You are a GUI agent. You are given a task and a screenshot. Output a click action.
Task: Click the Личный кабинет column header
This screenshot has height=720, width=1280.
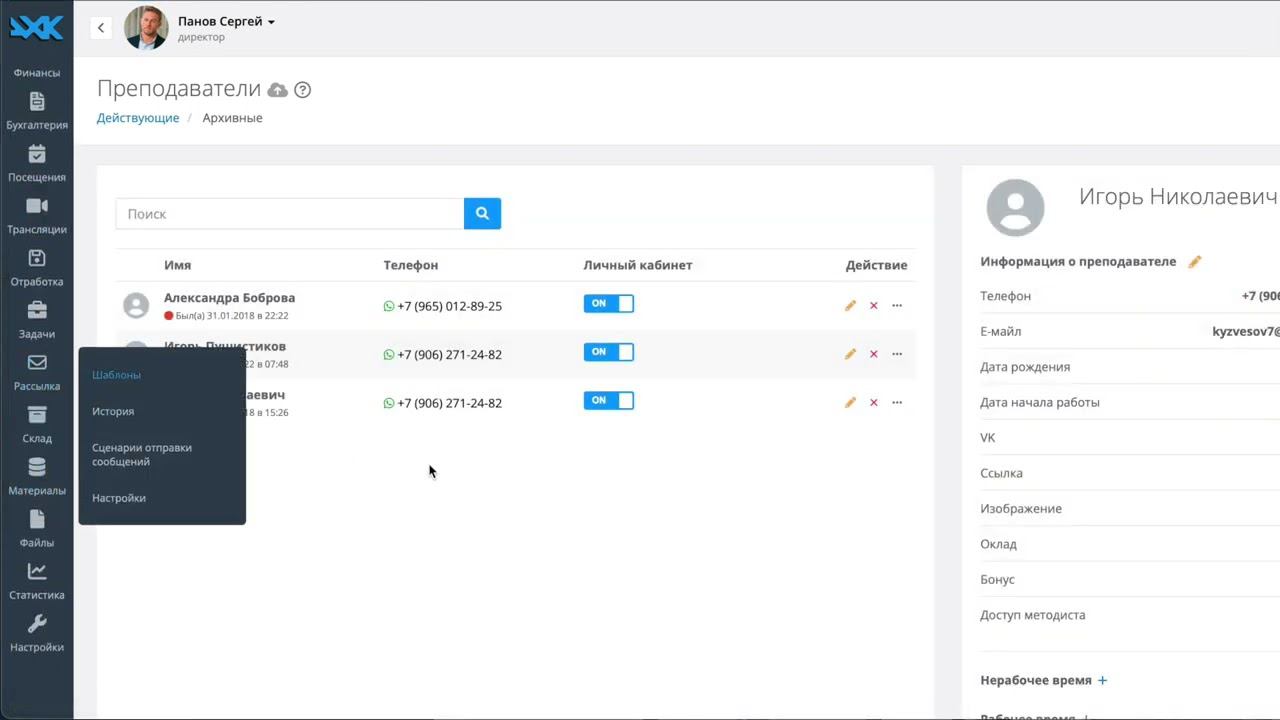tap(638, 265)
